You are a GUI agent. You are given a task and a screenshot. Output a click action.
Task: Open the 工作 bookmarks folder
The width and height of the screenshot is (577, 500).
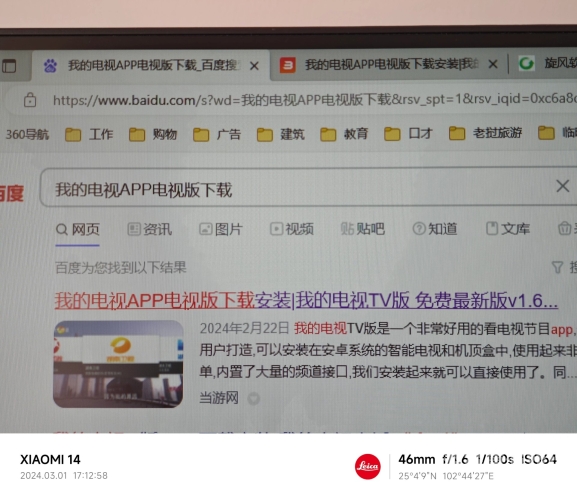89,134
